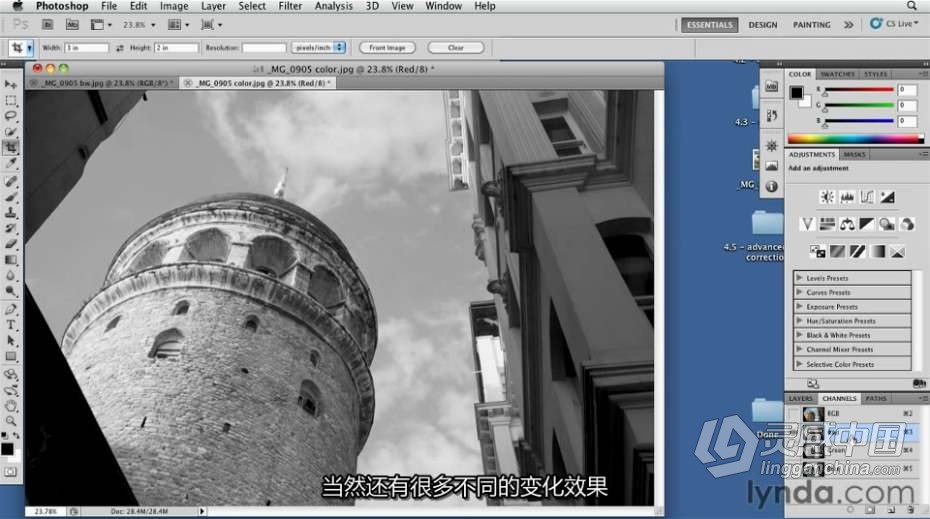
Task: Add a Brightness/Contrast adjustment
Action: click(827, 197)
